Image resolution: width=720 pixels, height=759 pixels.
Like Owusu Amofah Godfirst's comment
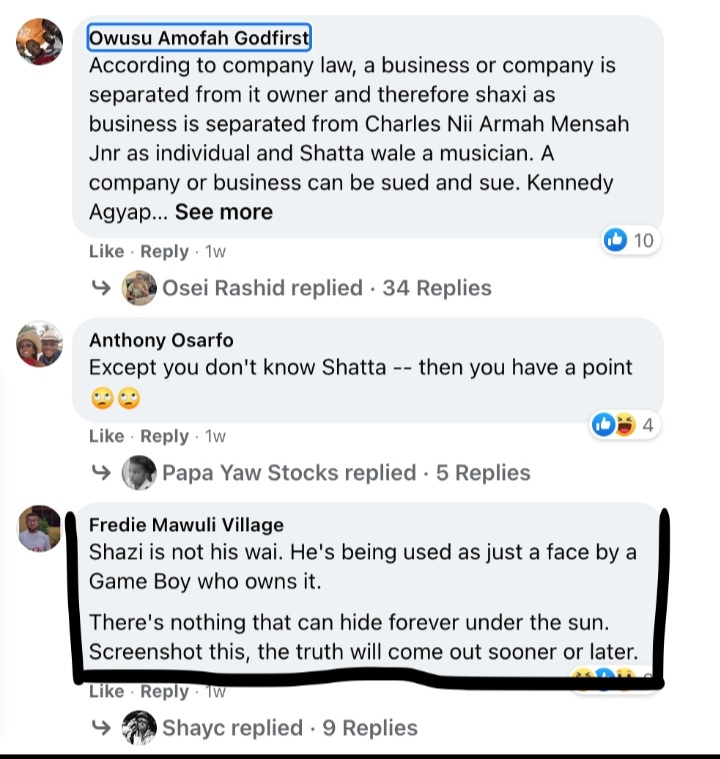tap(106, 251)
